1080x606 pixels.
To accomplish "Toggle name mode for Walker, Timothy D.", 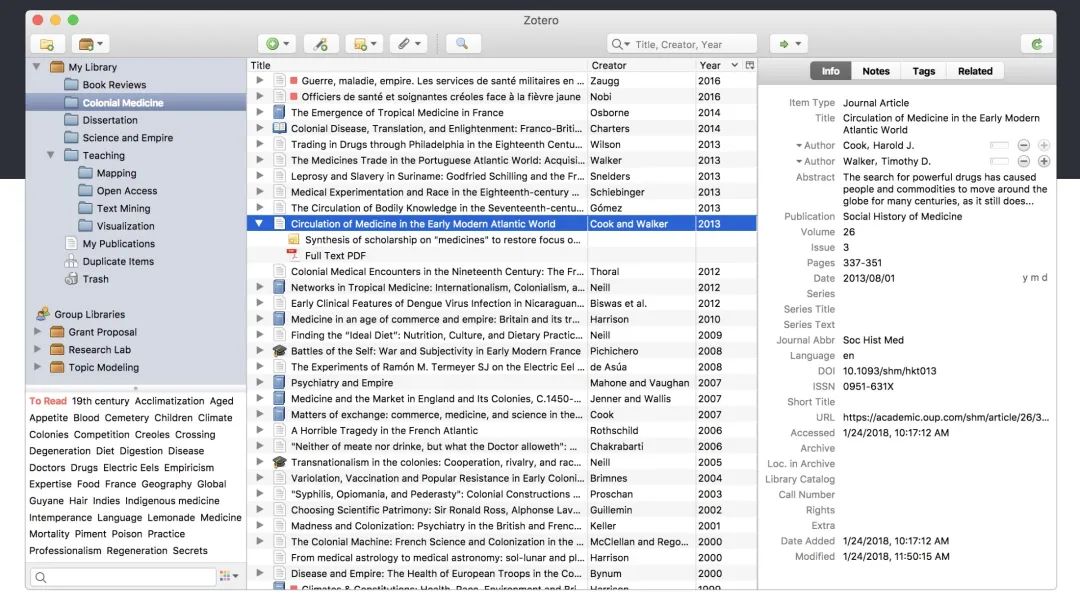I will (x=999, y=161).
